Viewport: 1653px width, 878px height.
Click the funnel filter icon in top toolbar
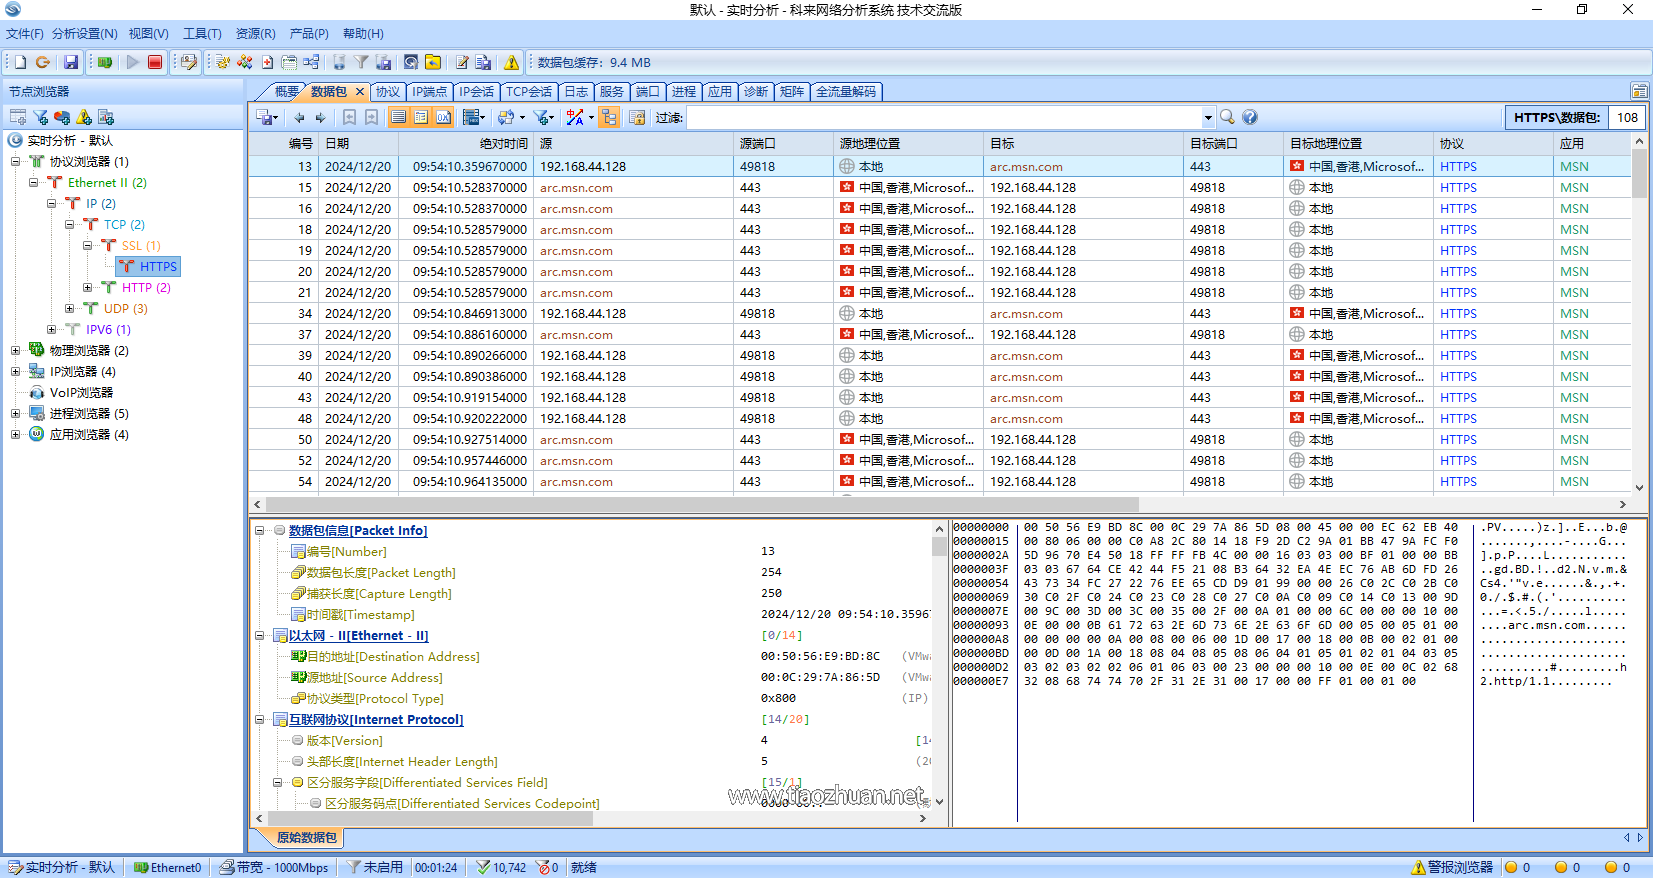coord(361,62)
